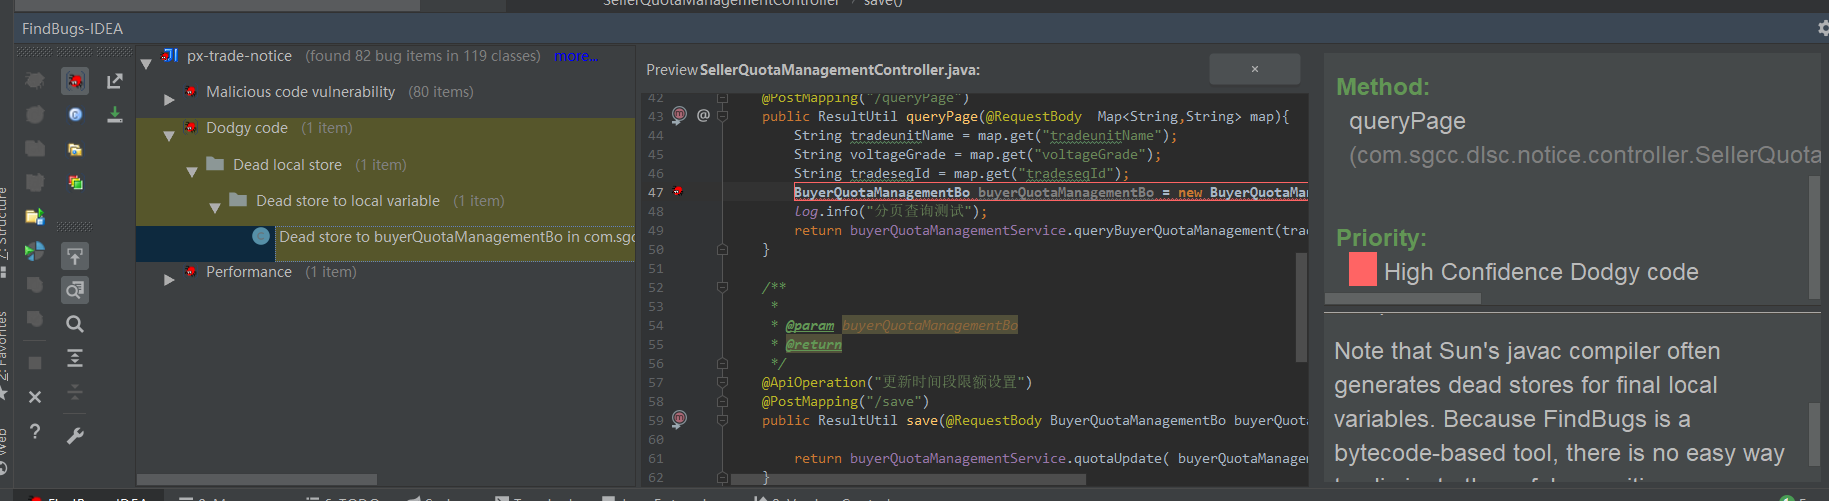This screenshot has width=1829, height=501.
Task: Expand the Malicious code vulnerability node
Action: click(169, 99)
